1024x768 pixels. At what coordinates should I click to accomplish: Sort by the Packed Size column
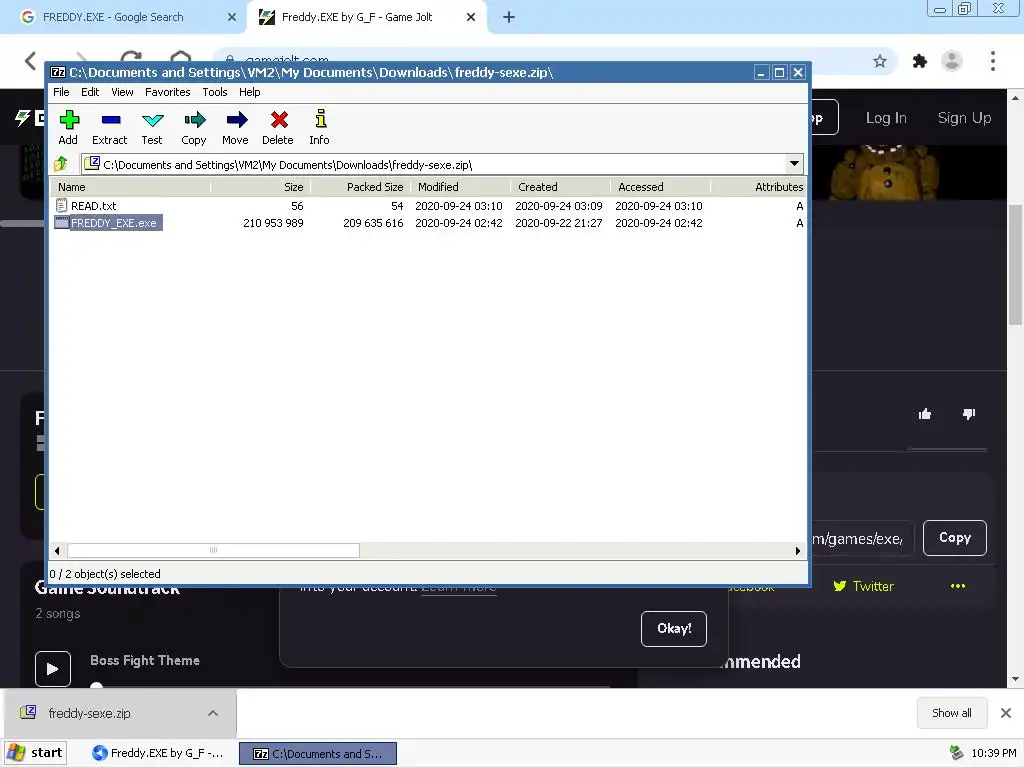[360, 187]
